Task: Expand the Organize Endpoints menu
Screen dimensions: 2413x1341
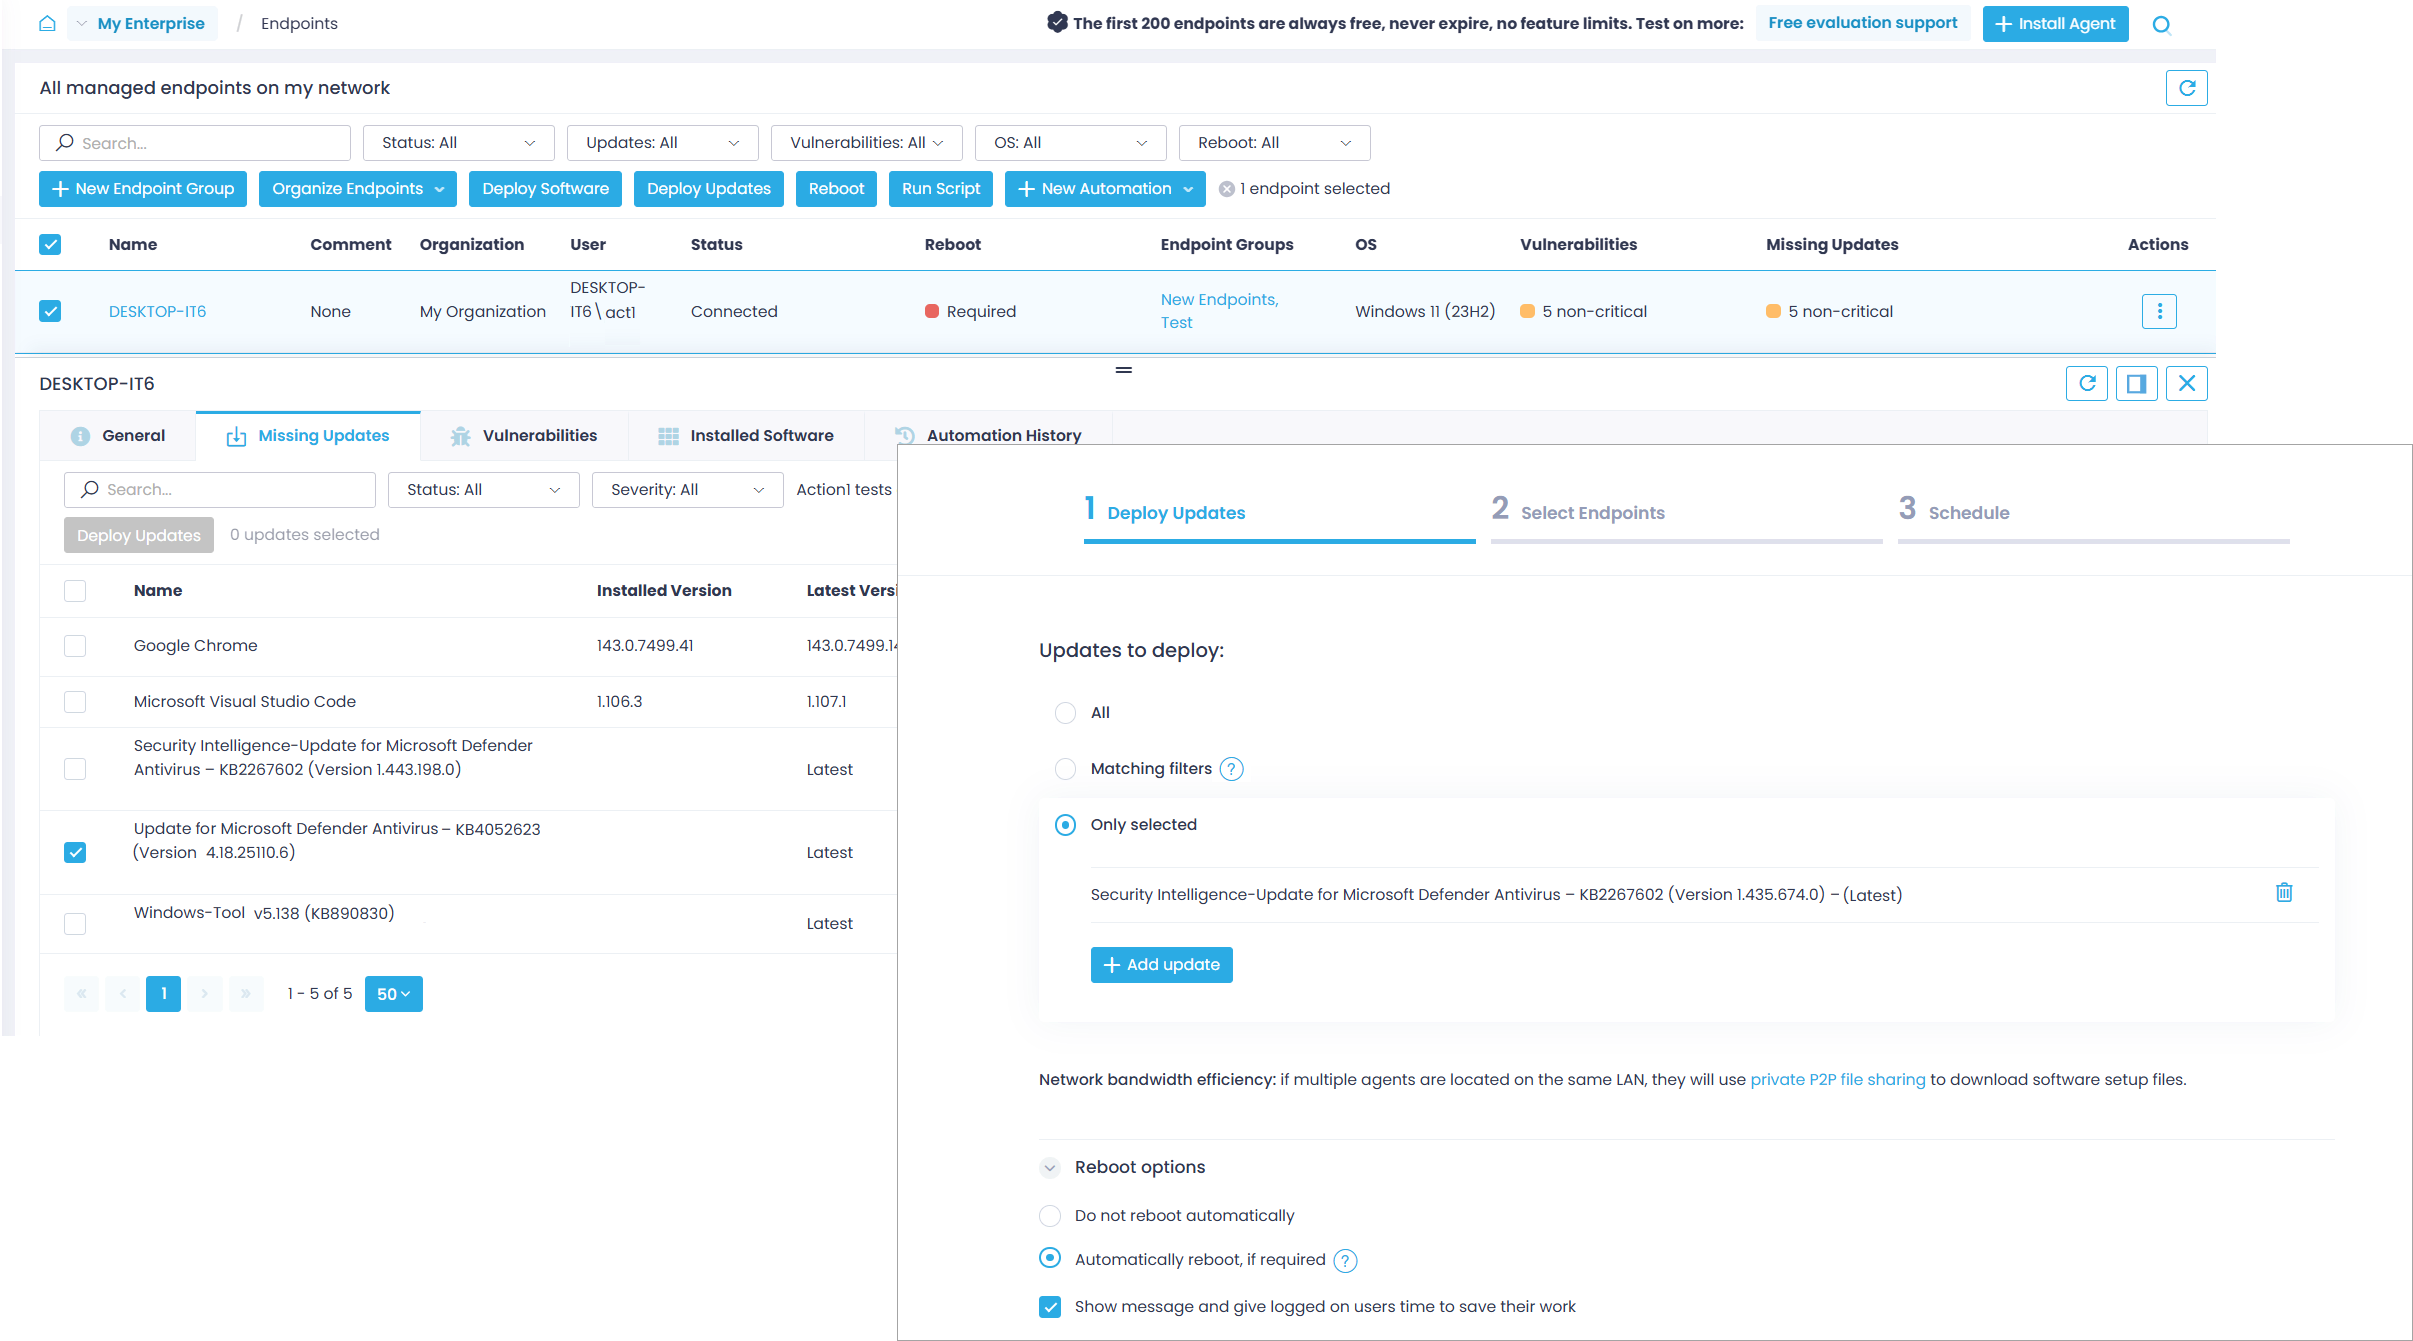Action: 357,188
